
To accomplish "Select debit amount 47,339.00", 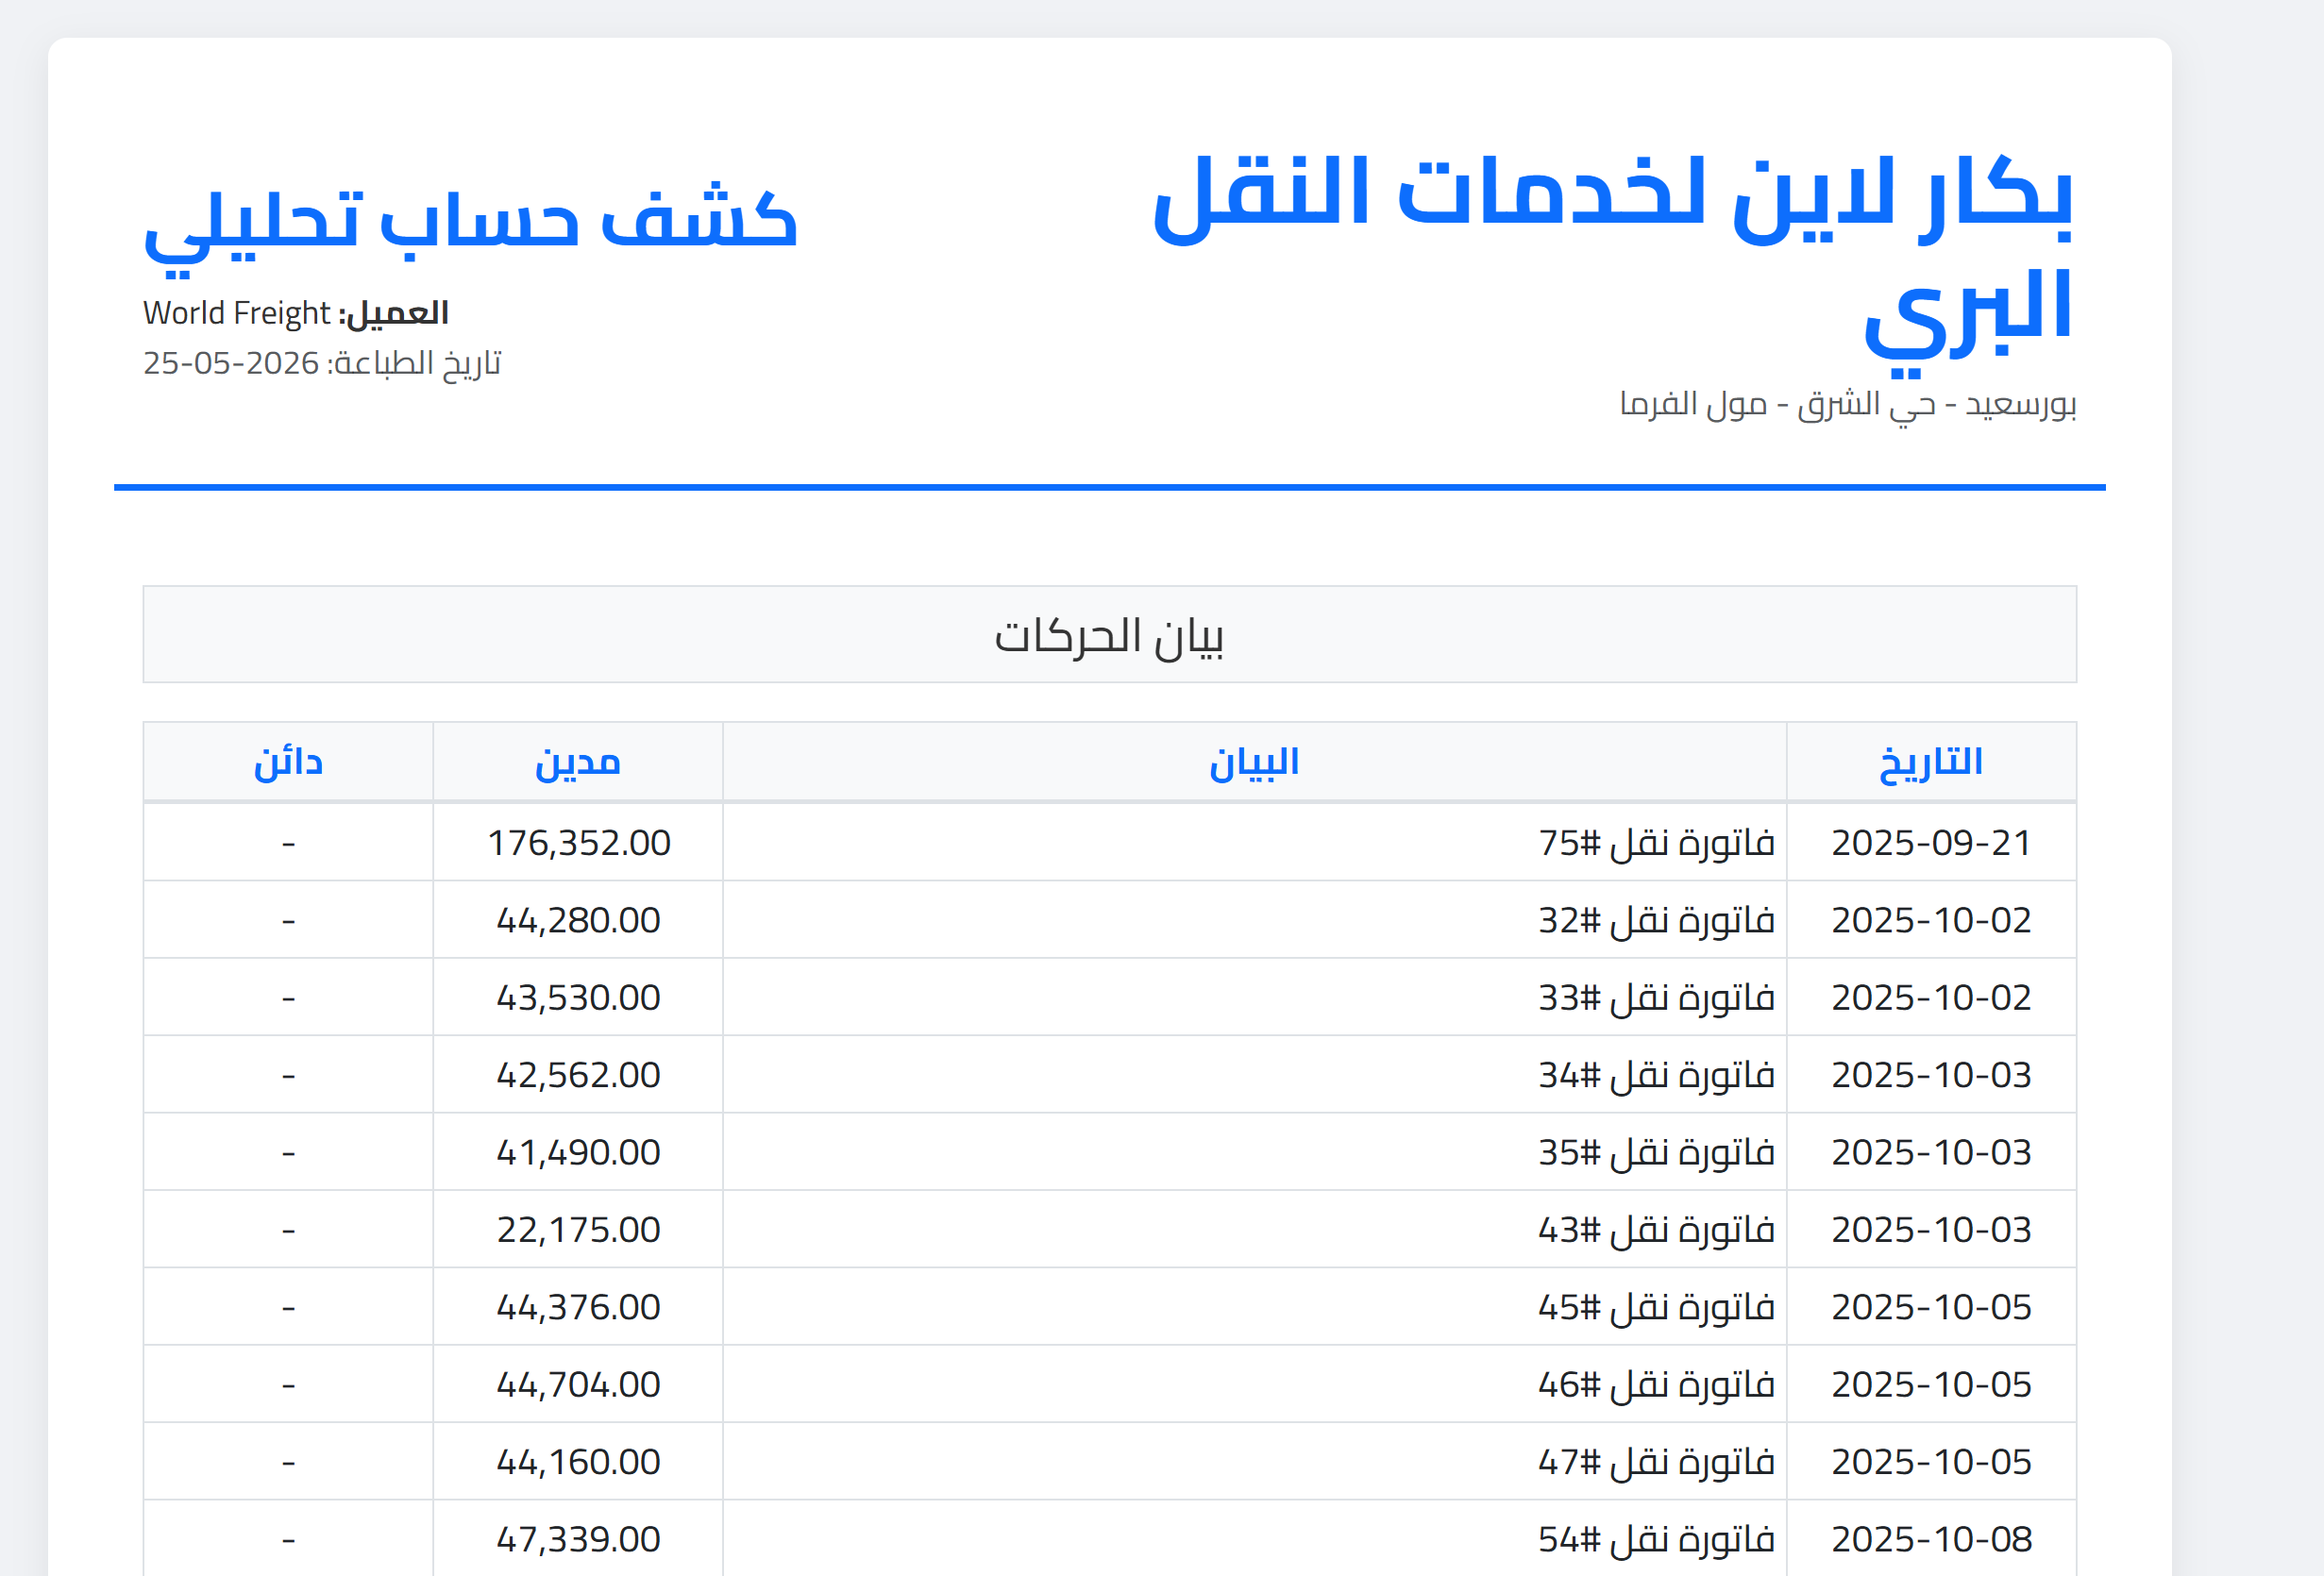I will (579, 1540).
